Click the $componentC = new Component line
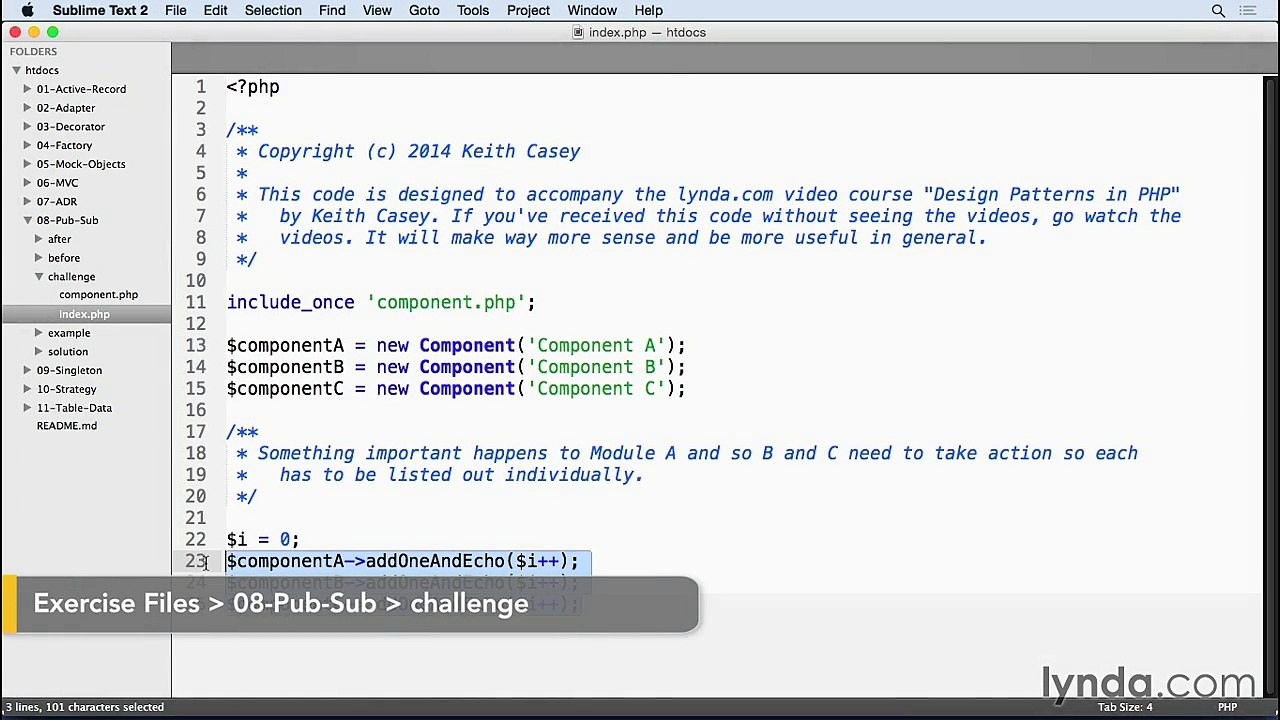 [456, 389]
